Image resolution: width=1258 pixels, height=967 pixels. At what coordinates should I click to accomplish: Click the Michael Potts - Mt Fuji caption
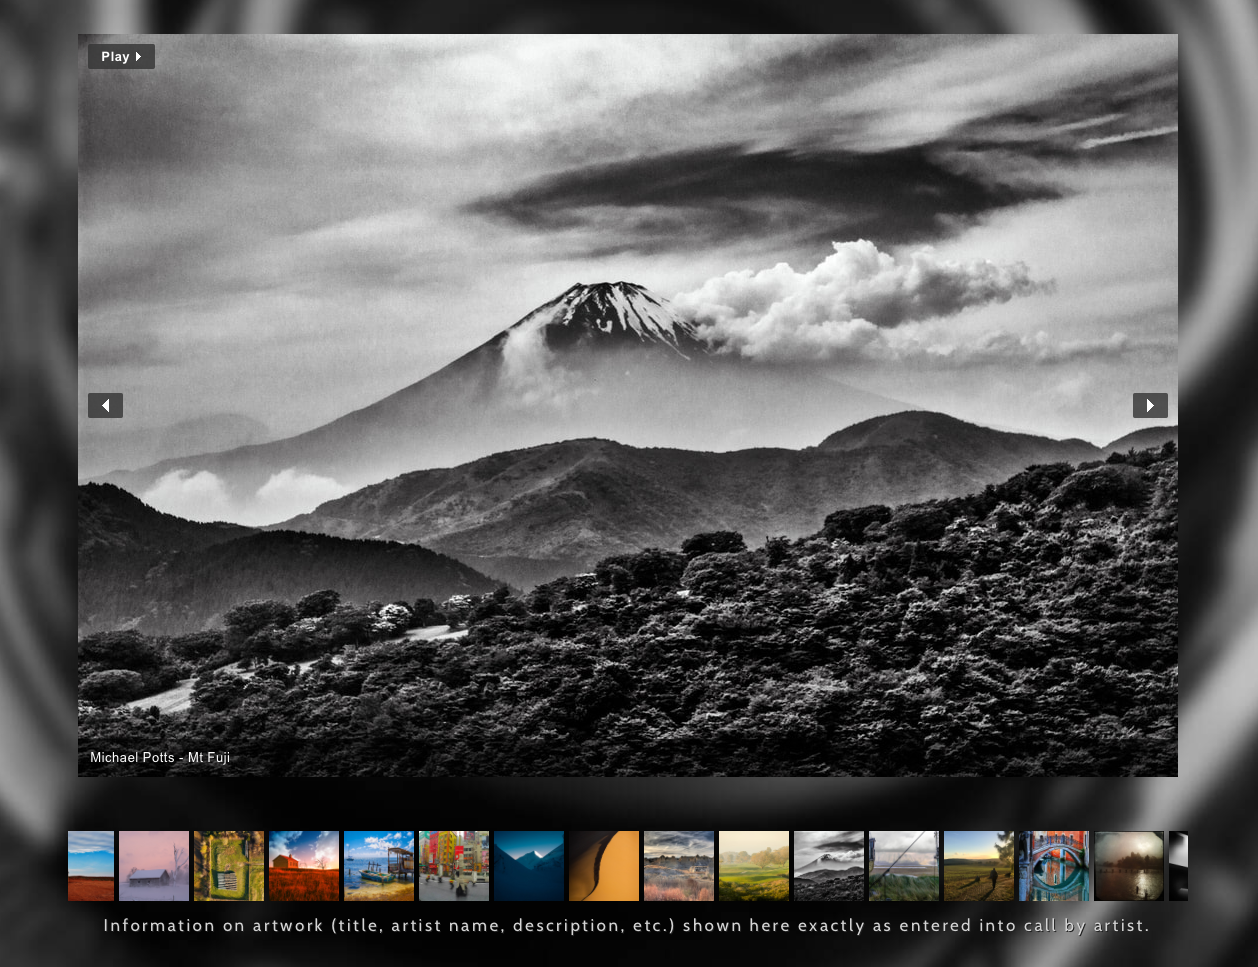click(x=159, y=758)
